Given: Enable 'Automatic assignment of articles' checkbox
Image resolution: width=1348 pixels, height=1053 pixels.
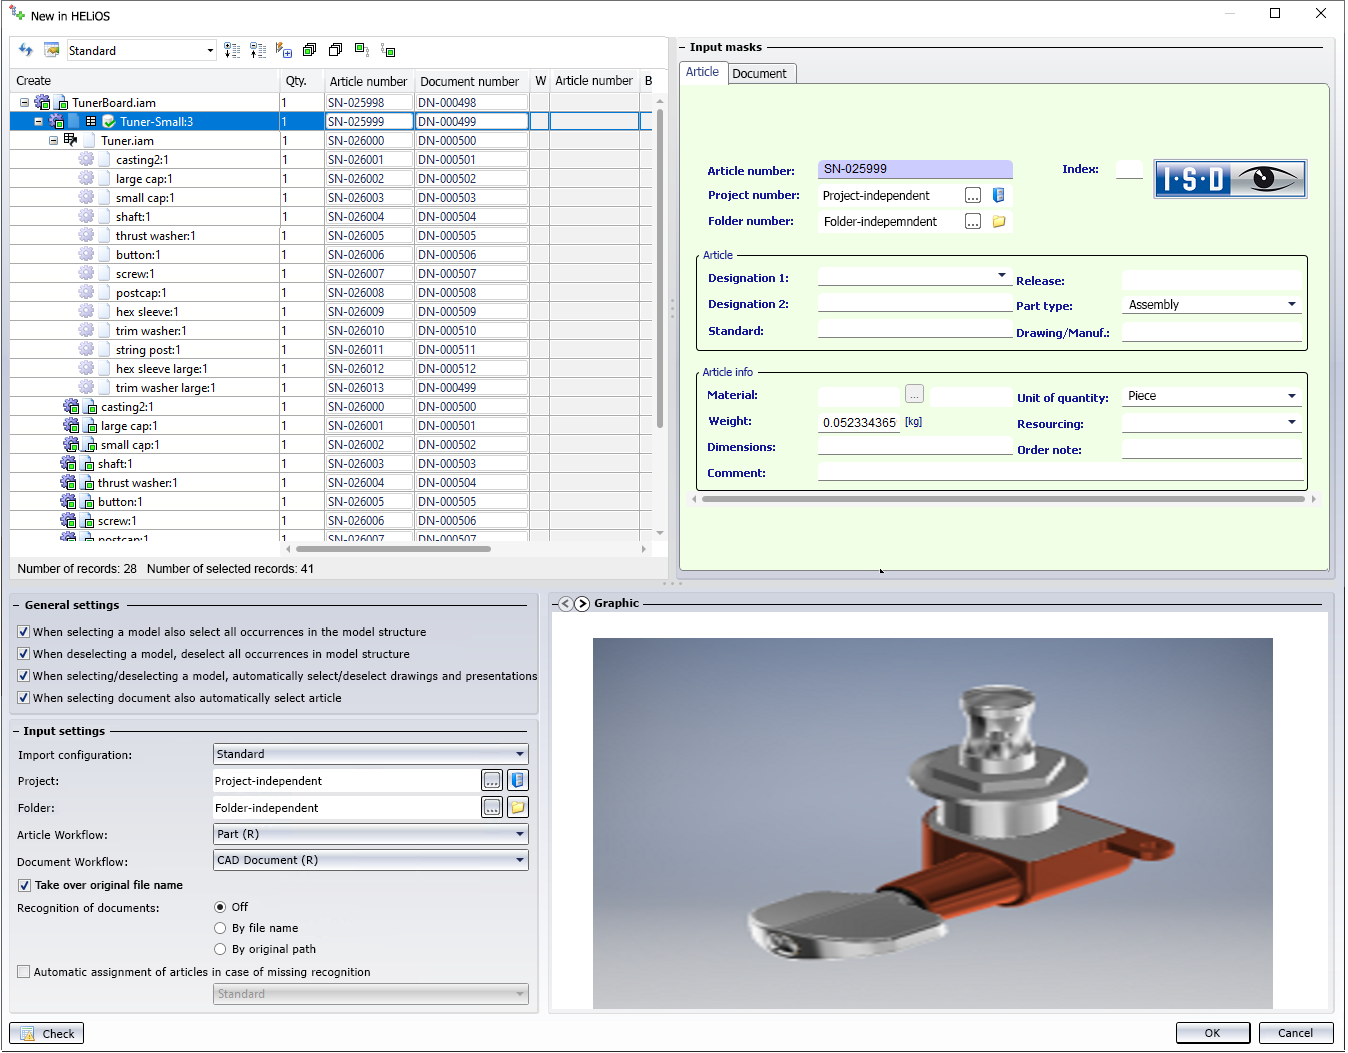Looking at the screenshot, I should 24,972.
